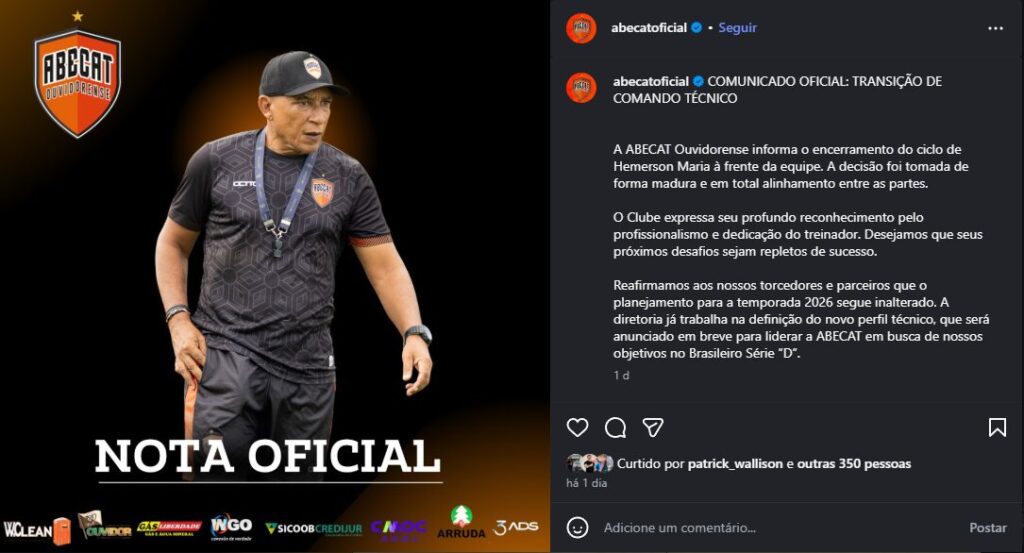Open the three-dot more options menu
This screenshot has width=1024, height=553.
[x=995, y=28]
